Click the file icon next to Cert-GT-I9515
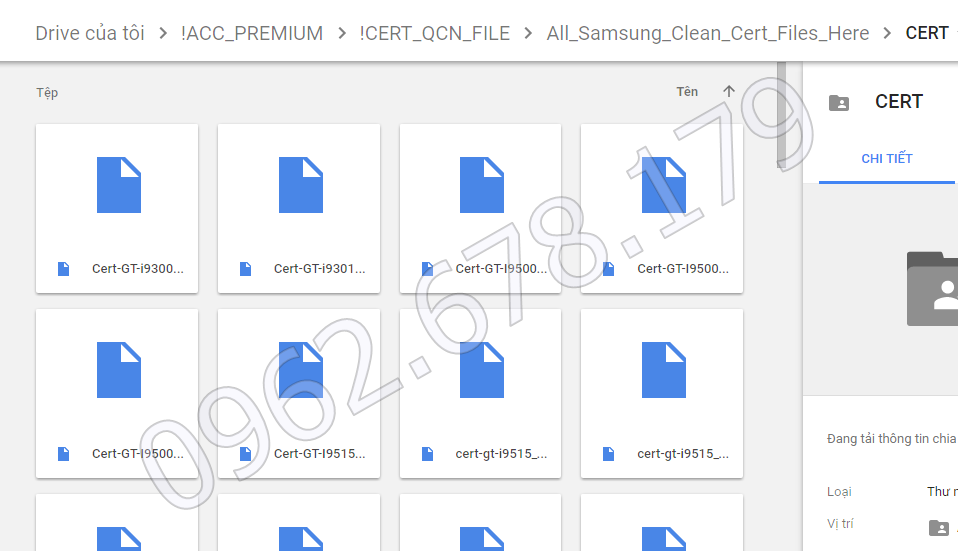 [246, 454]
